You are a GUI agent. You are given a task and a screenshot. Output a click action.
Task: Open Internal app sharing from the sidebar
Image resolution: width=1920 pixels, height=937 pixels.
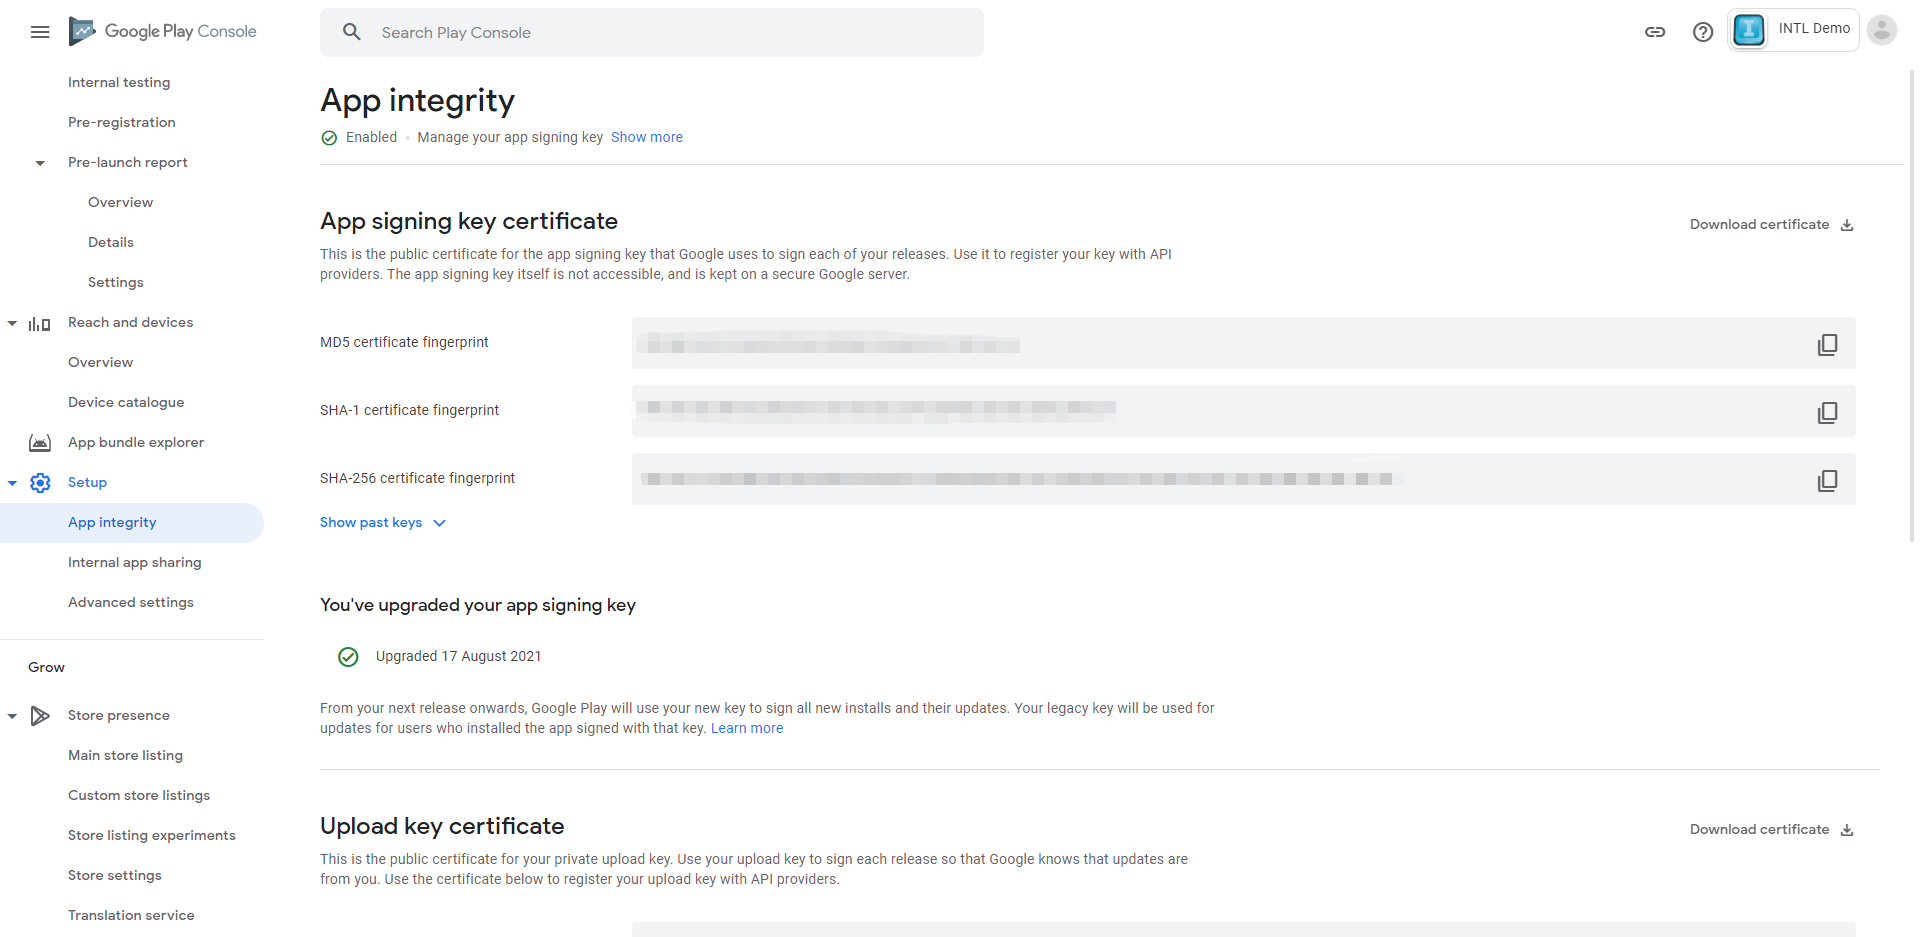tap(134, 562)
